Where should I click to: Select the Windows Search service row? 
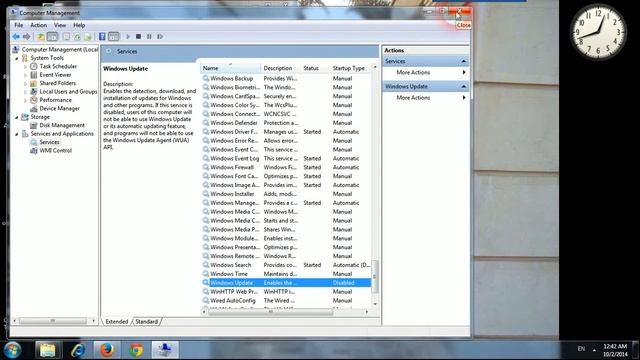click(286, 265)
